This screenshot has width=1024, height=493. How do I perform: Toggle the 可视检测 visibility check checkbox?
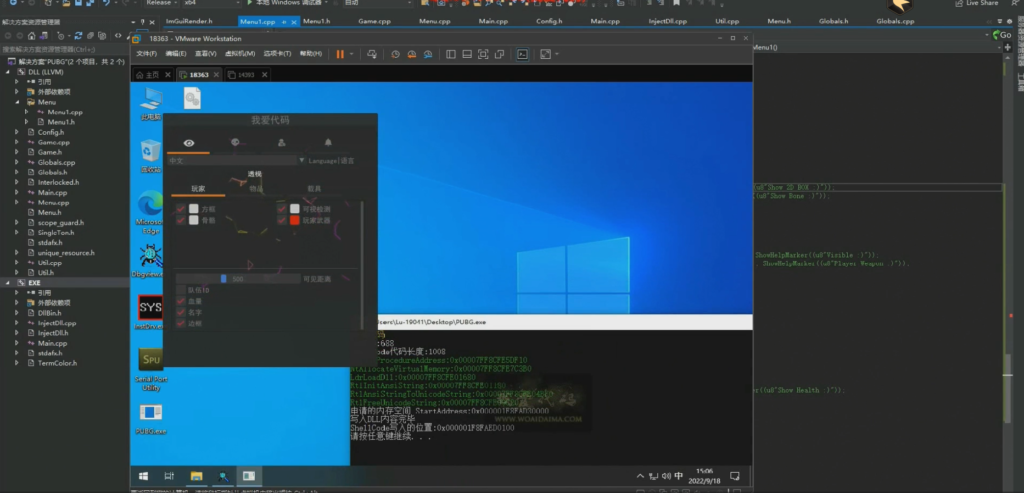tap(281, 209)
